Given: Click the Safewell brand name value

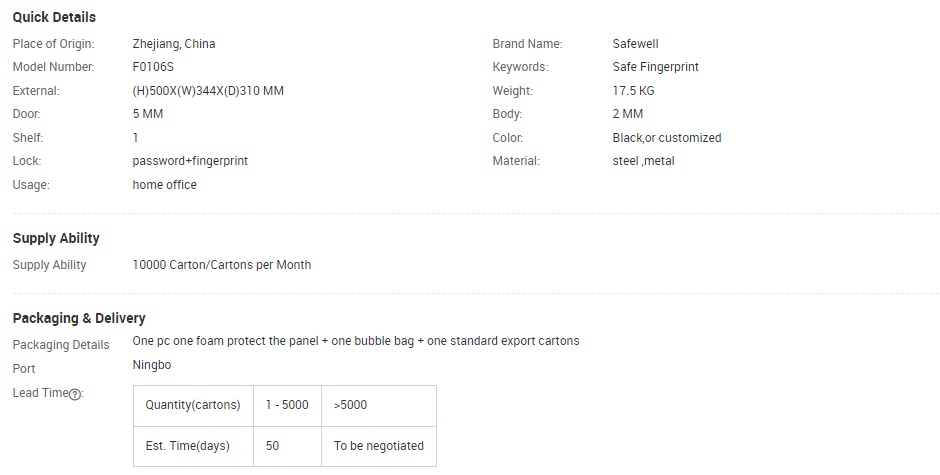Looking at the screenshot, I should tap(635, 44).
